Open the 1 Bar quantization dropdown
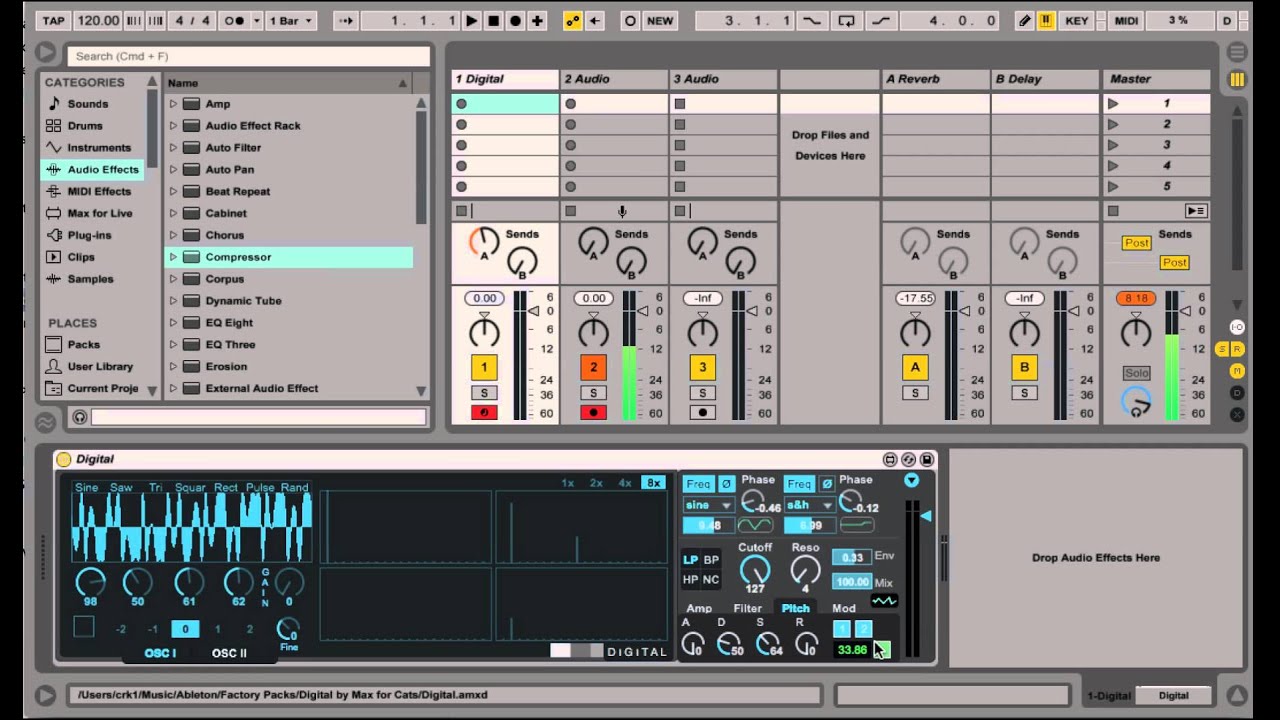Viewport: 1280px width, 720px height. [291, 20]
